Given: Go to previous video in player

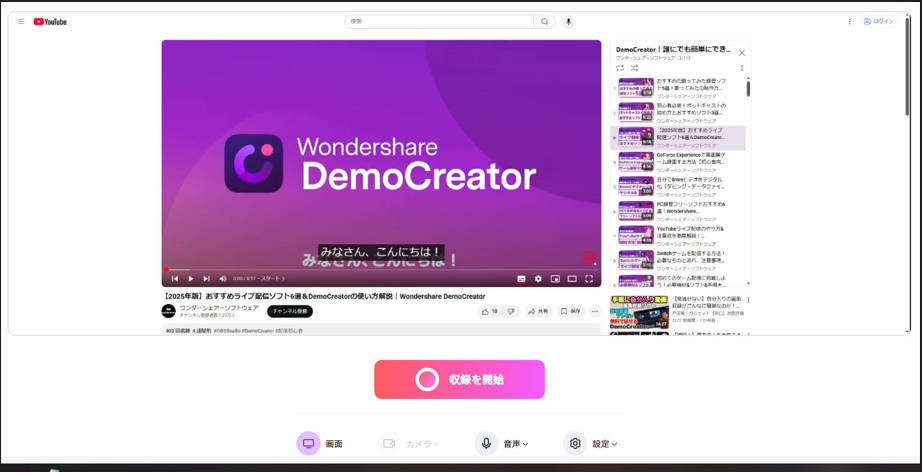Looking at the screenshot, I should click(175, 279).
